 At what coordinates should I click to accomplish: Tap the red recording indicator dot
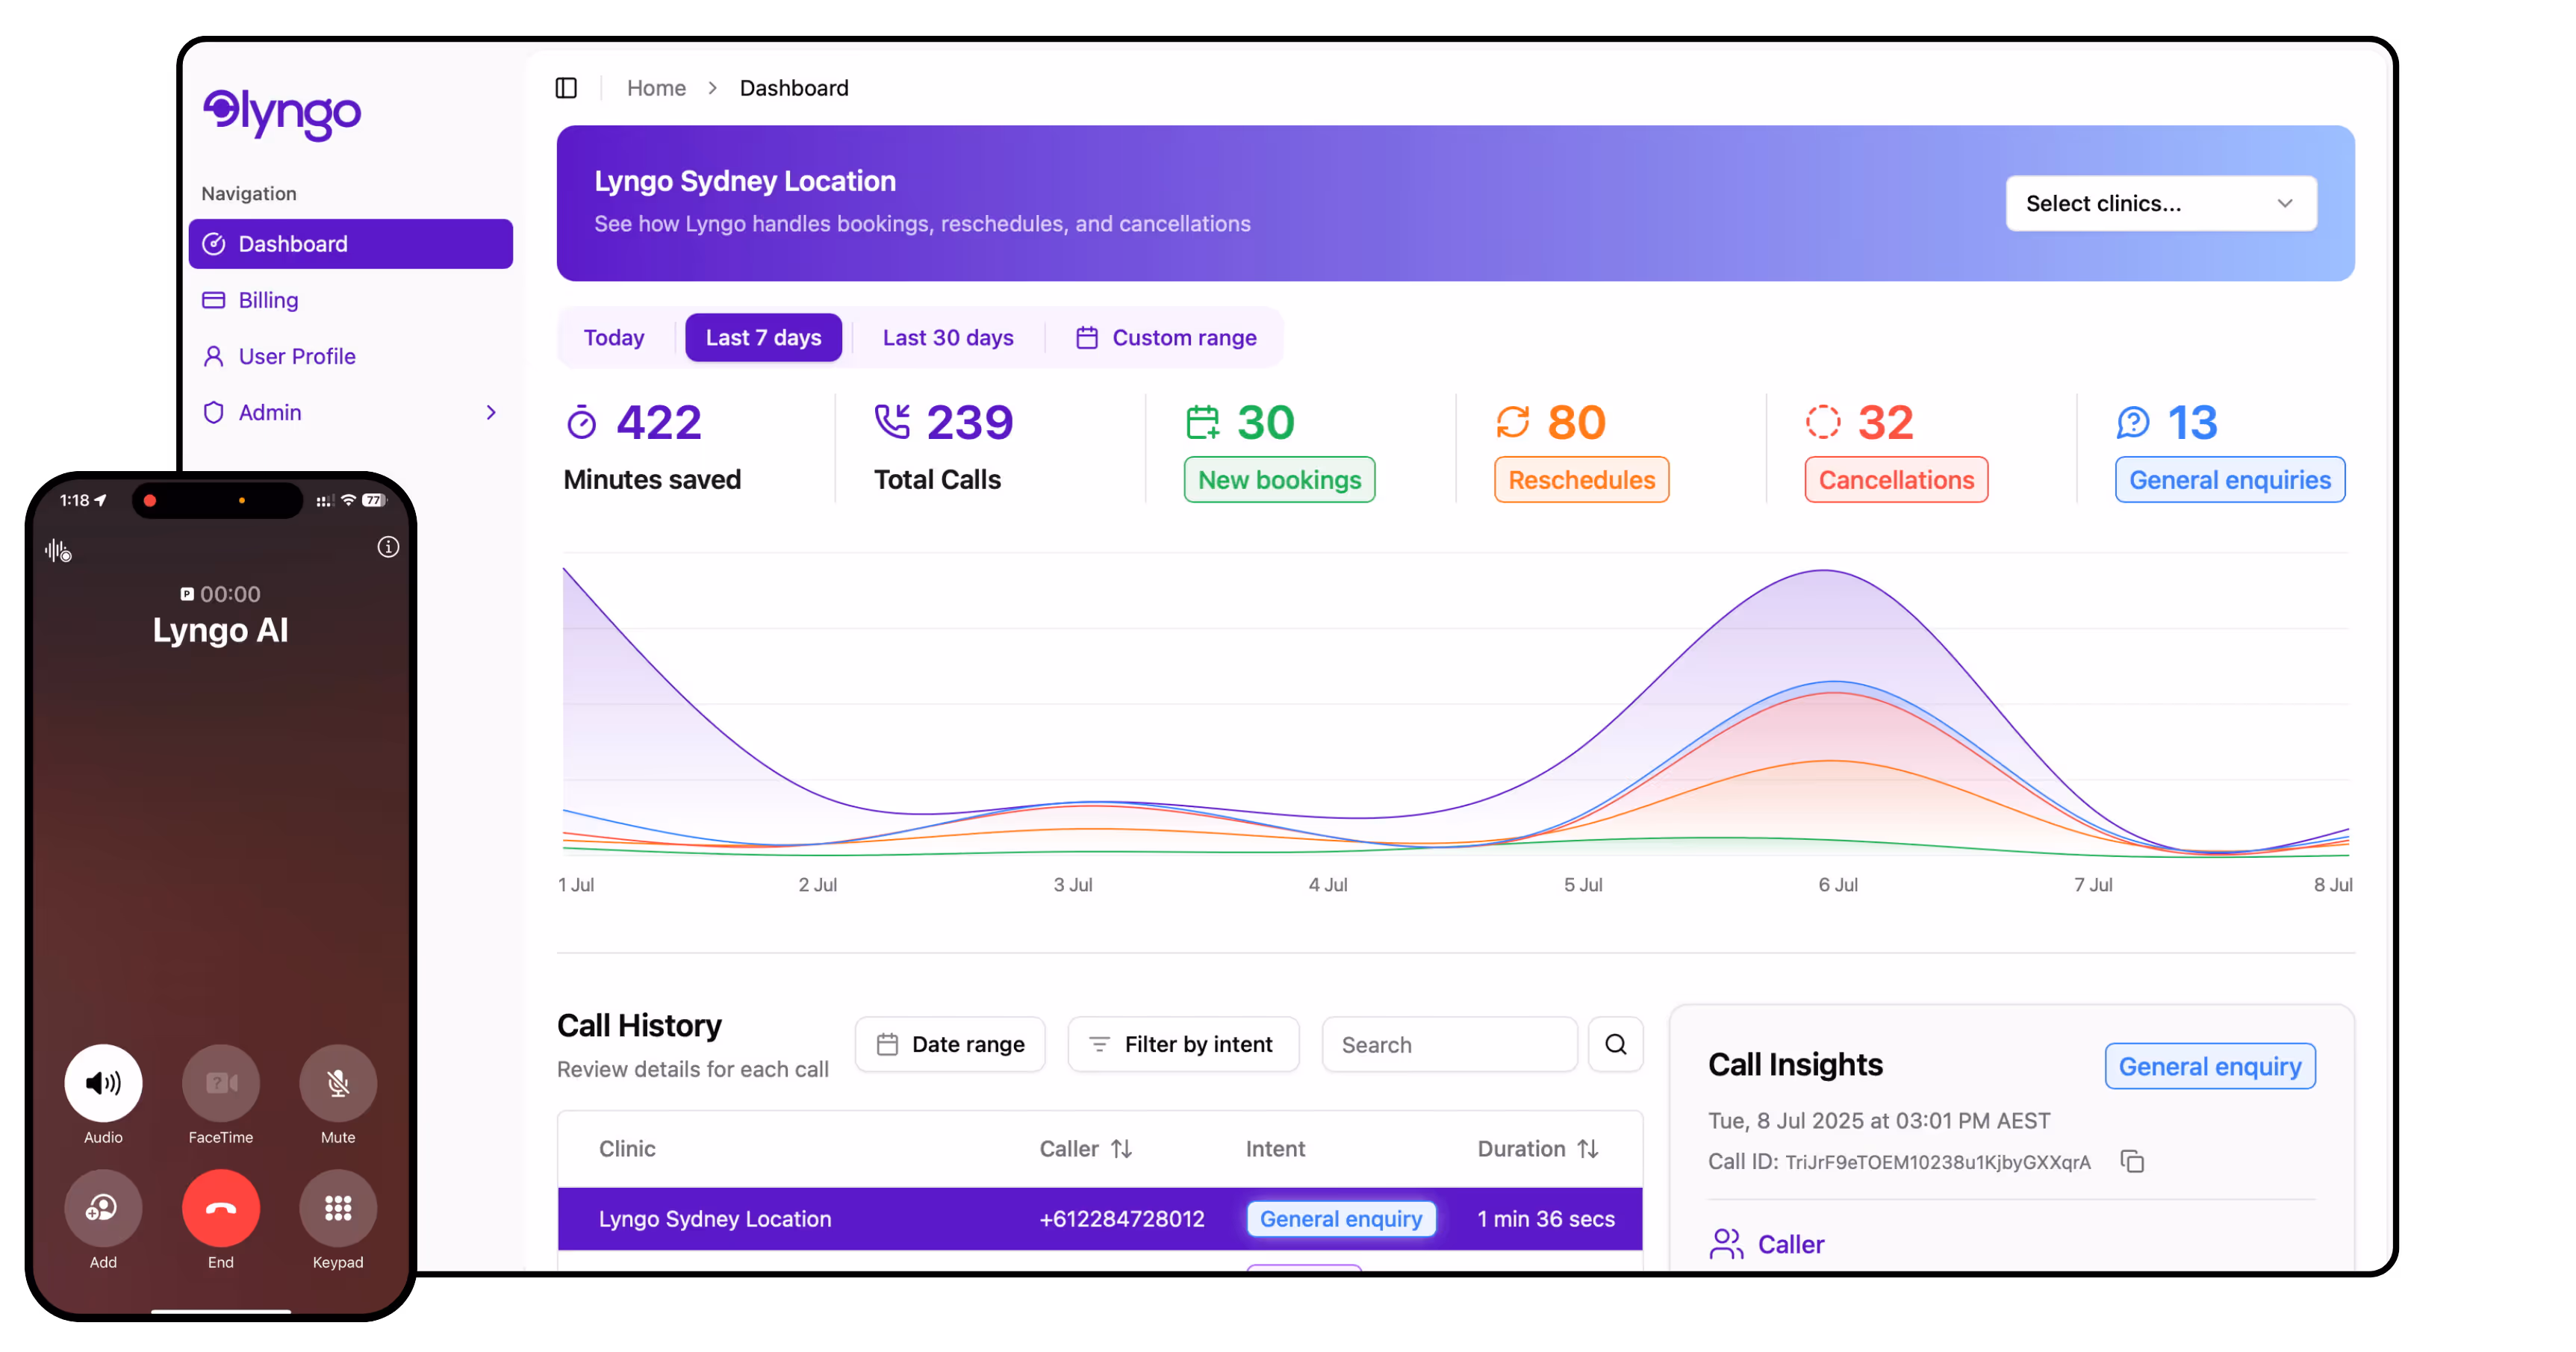pos(150,500)
